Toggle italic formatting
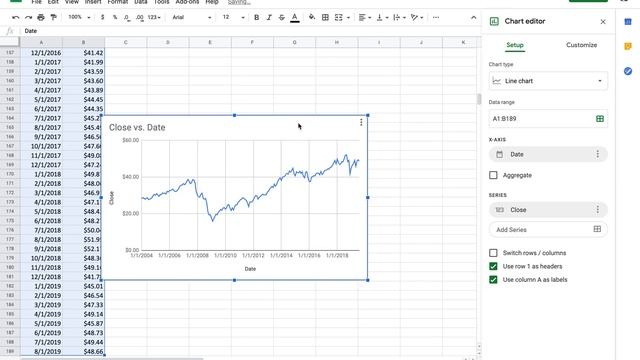Image resolution: width=640 pixels, height=360 pixels. (269, 18)
